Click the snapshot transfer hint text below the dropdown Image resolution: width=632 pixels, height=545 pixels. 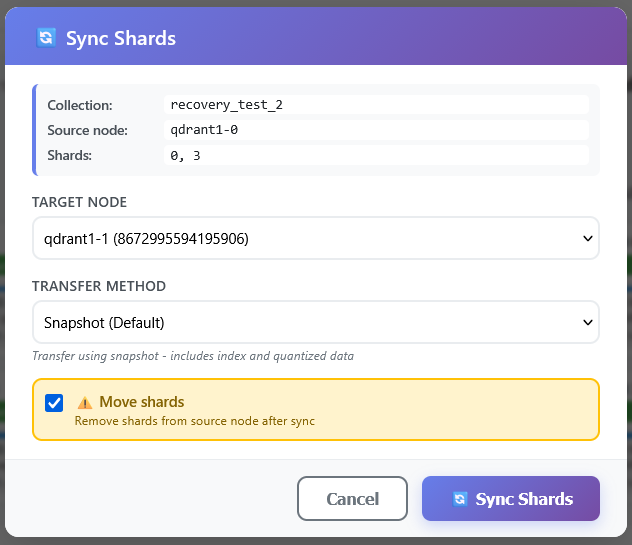[x=193, y=356]
